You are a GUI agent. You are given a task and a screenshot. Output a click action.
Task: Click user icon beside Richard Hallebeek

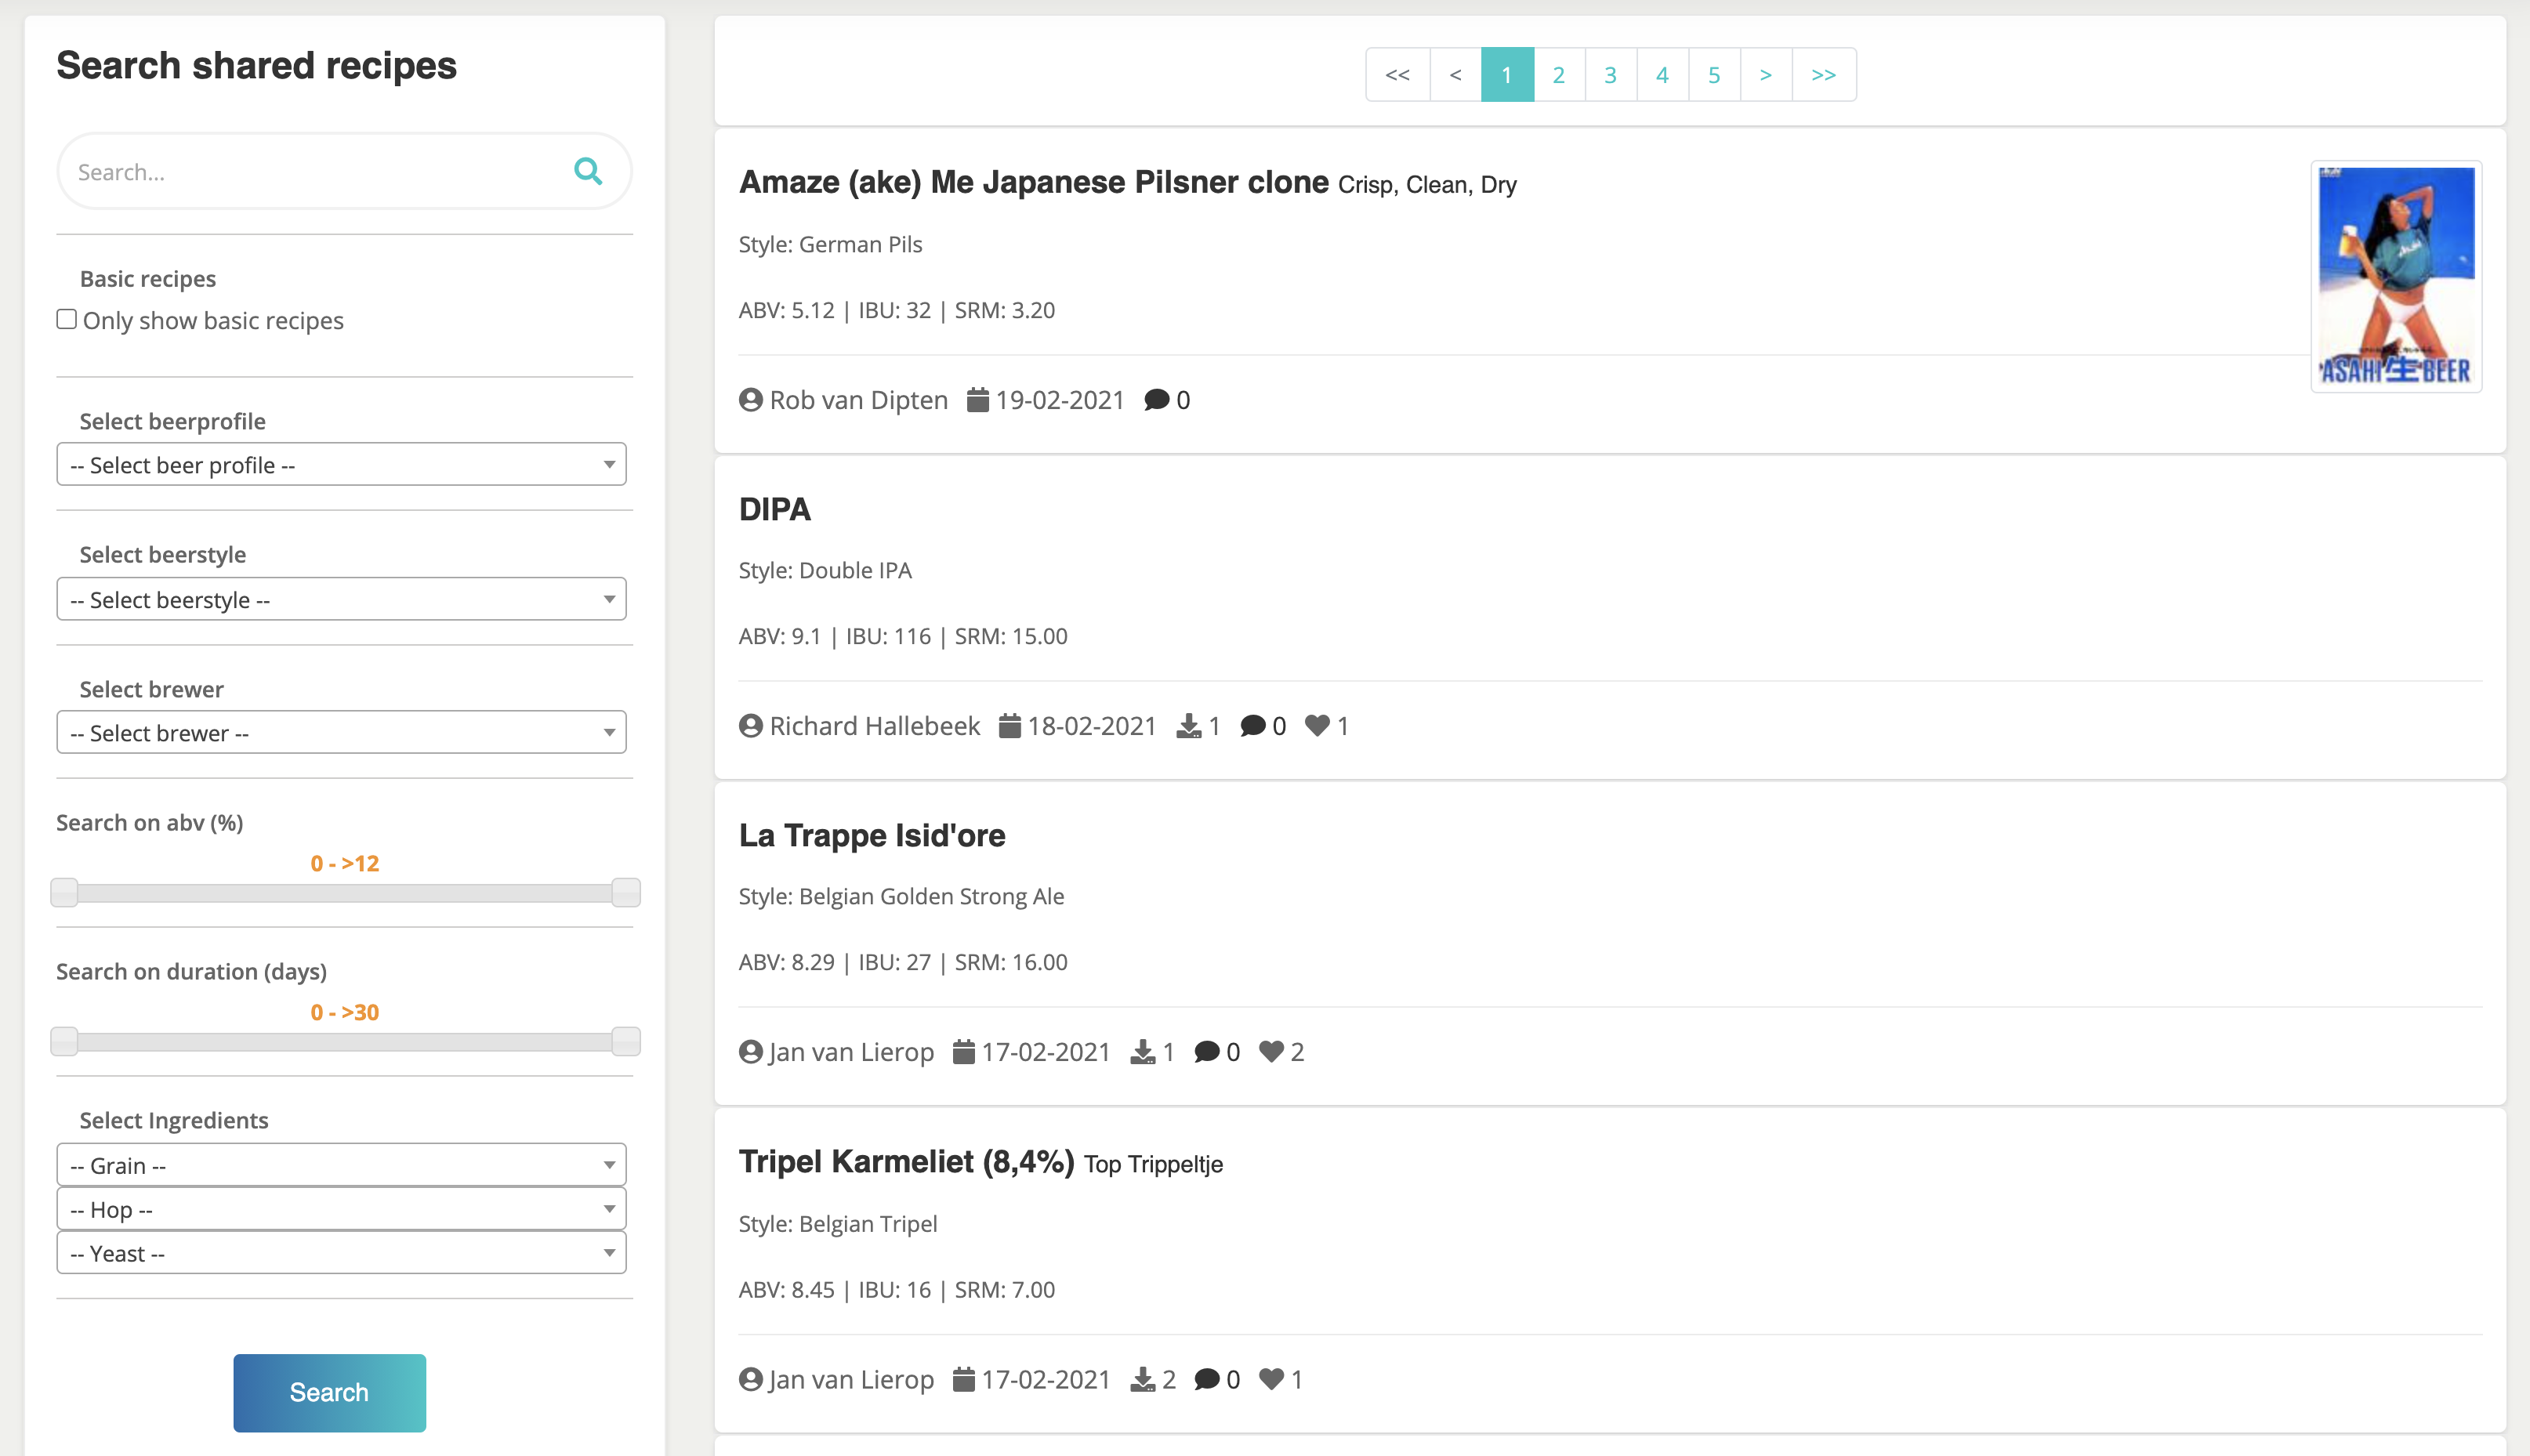751,726
